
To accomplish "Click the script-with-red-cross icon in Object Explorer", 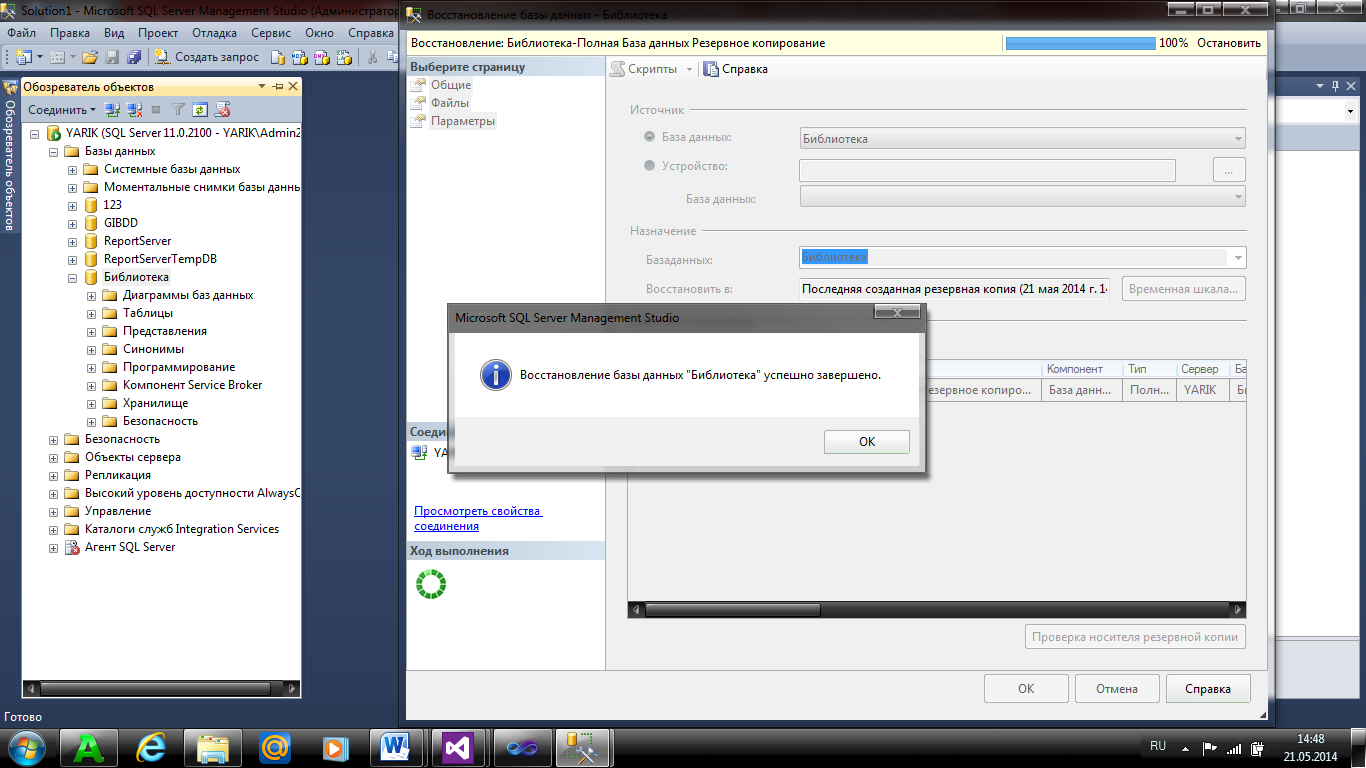I will coord(222,109).
